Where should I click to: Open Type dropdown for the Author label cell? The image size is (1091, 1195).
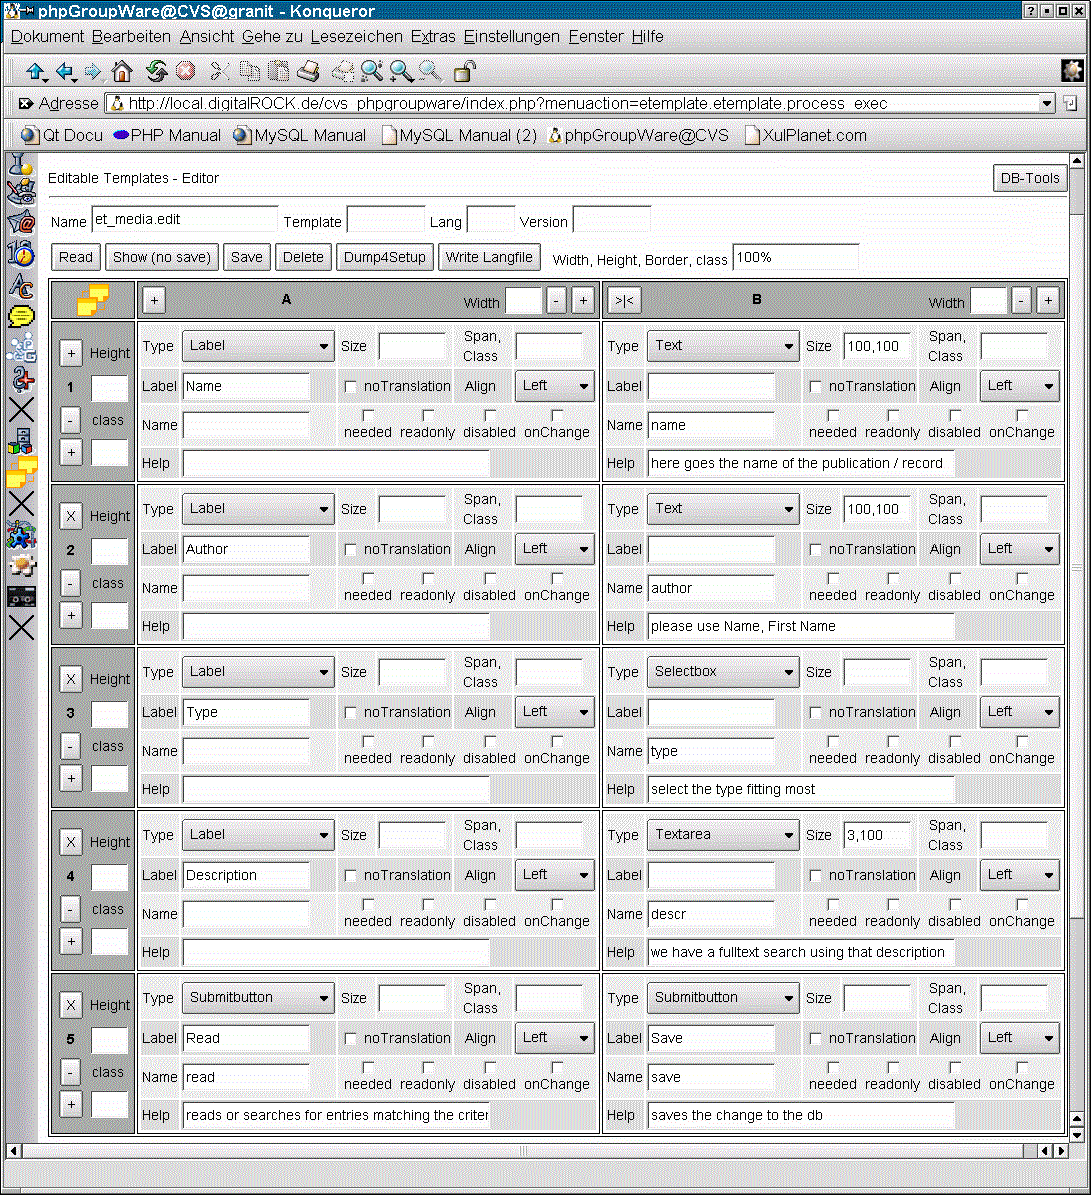tap(258, 509)
